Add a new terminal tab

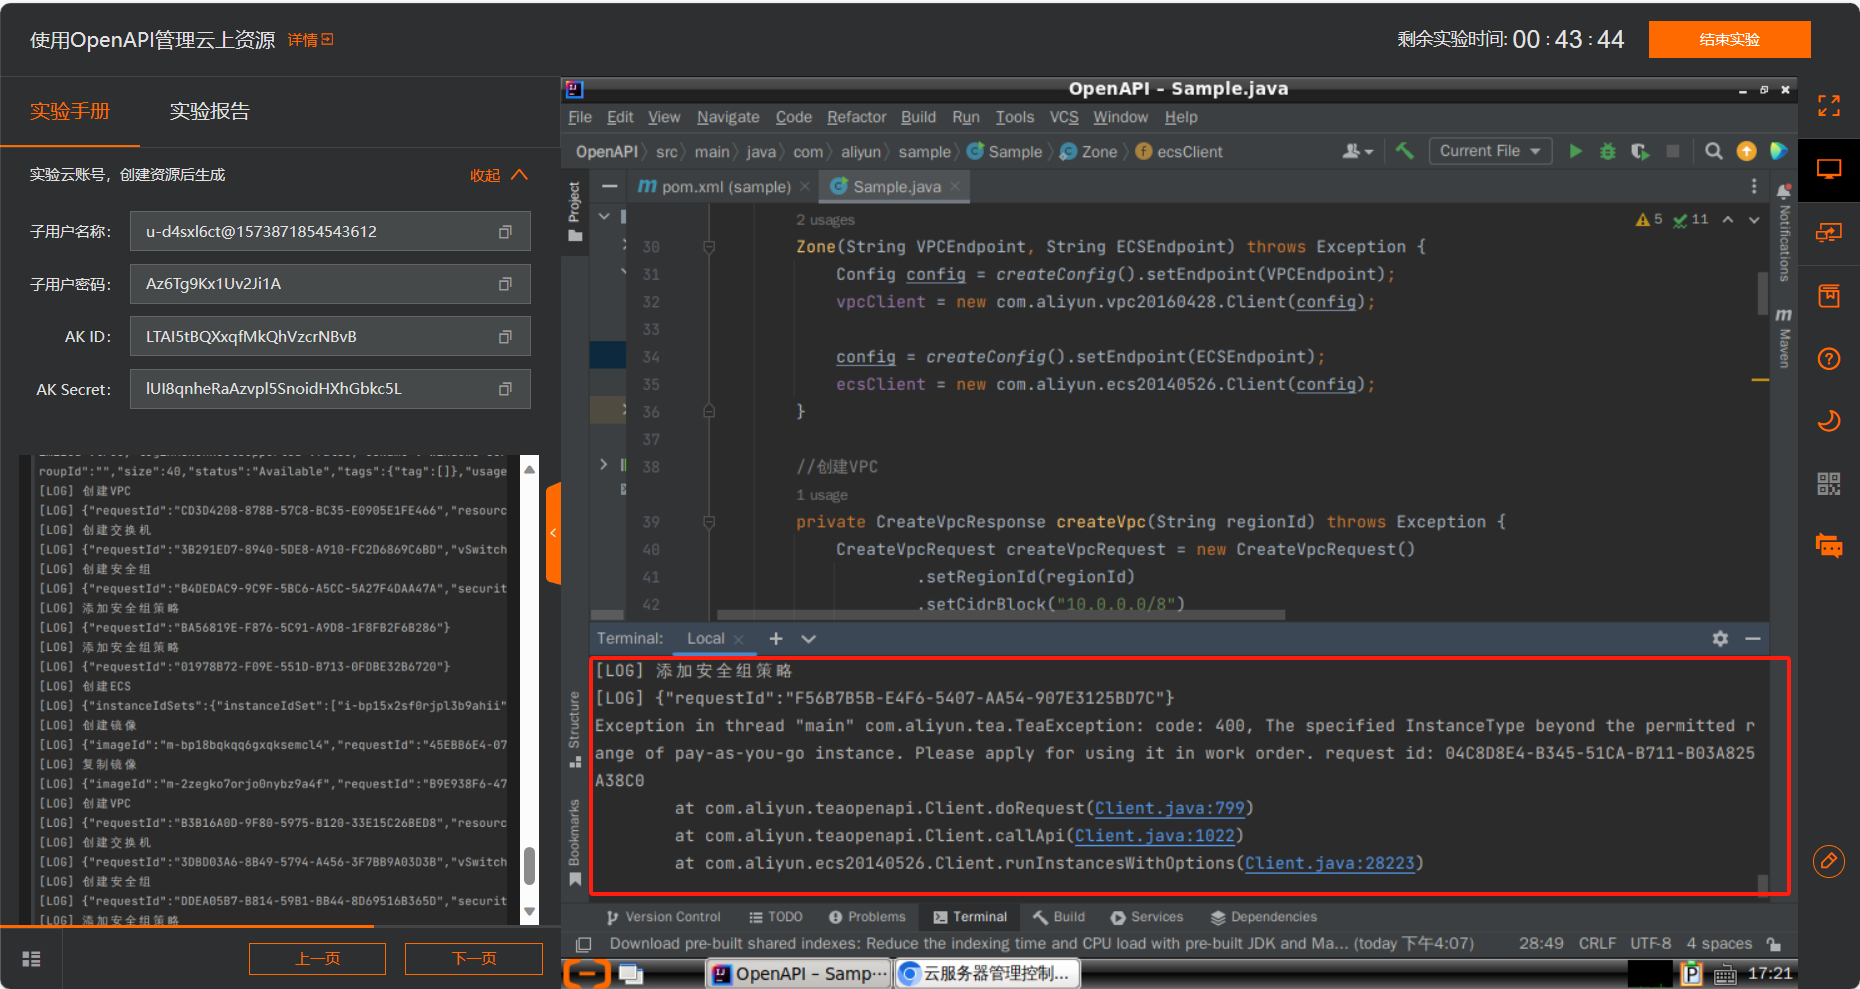point(776,638)
